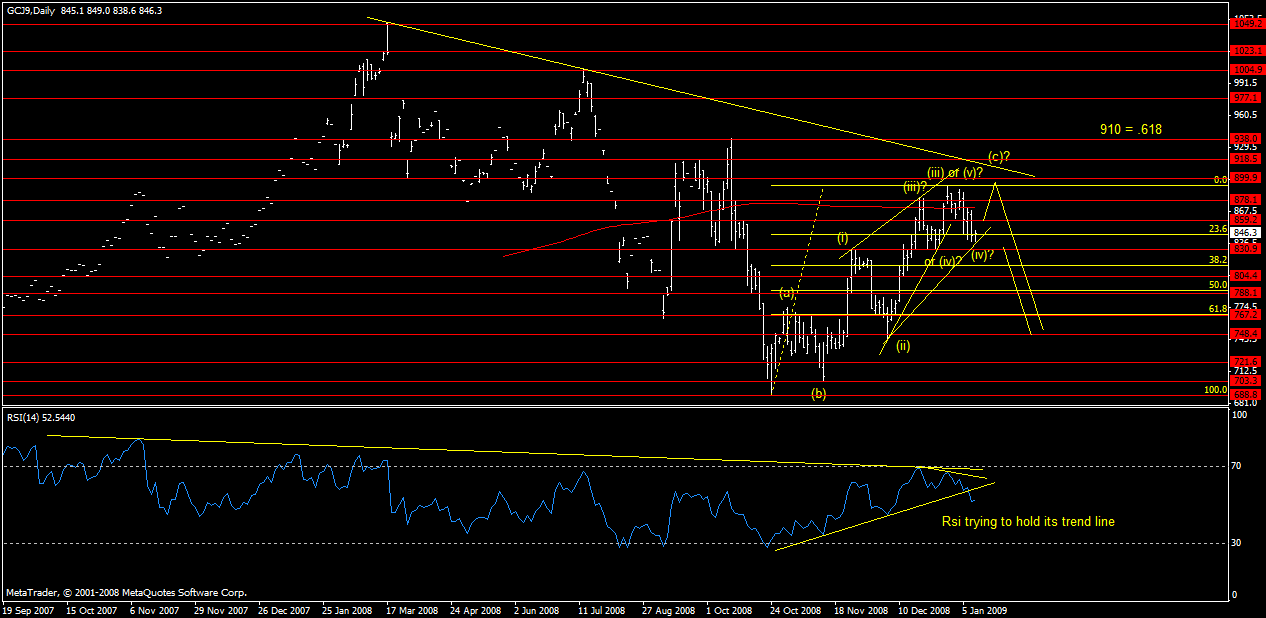Click the 'Rsi trying to hold its trend line' note
1266x618 pixels.
[x=1028, y=521]
